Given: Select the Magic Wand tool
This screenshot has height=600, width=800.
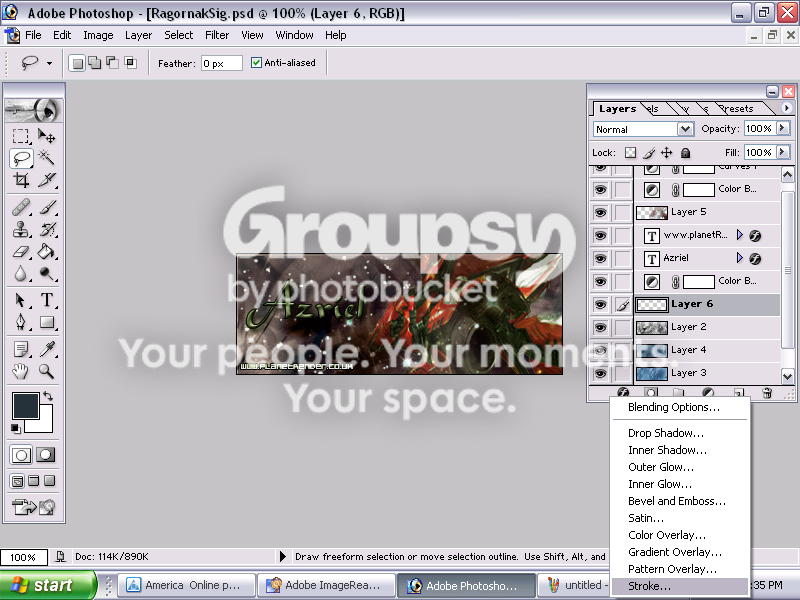Looking at the screenshot, I should [x=46, y=158].
